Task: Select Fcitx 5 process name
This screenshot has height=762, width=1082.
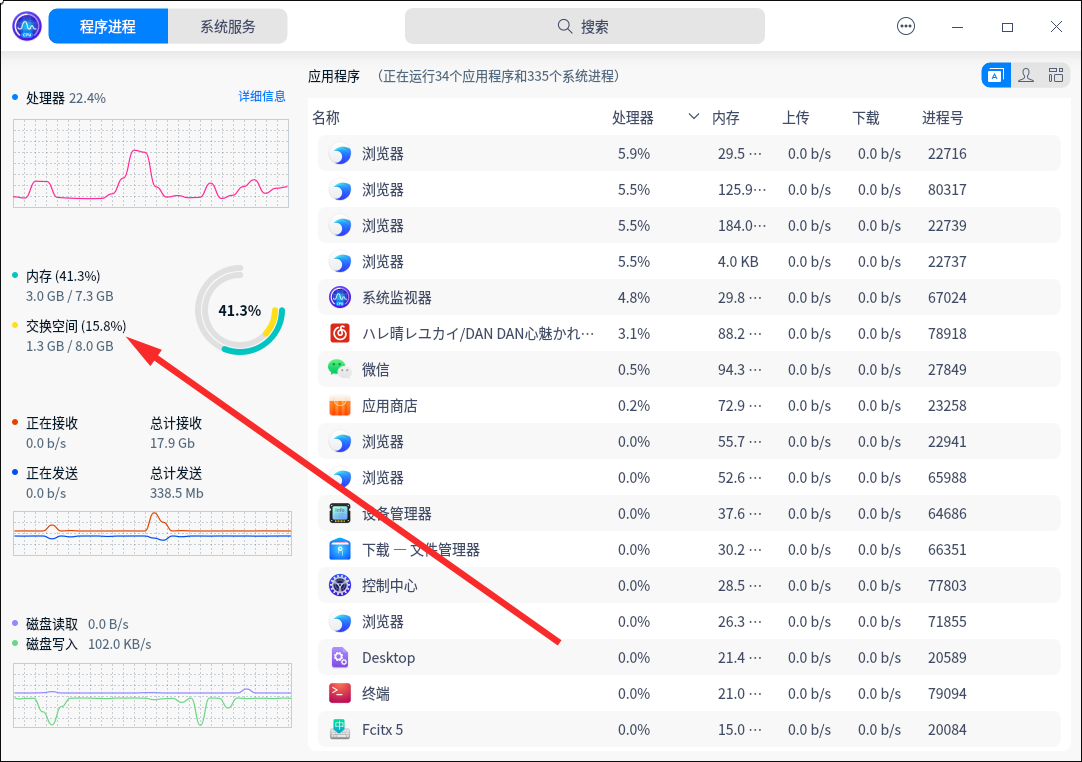Action: [382, 730]
